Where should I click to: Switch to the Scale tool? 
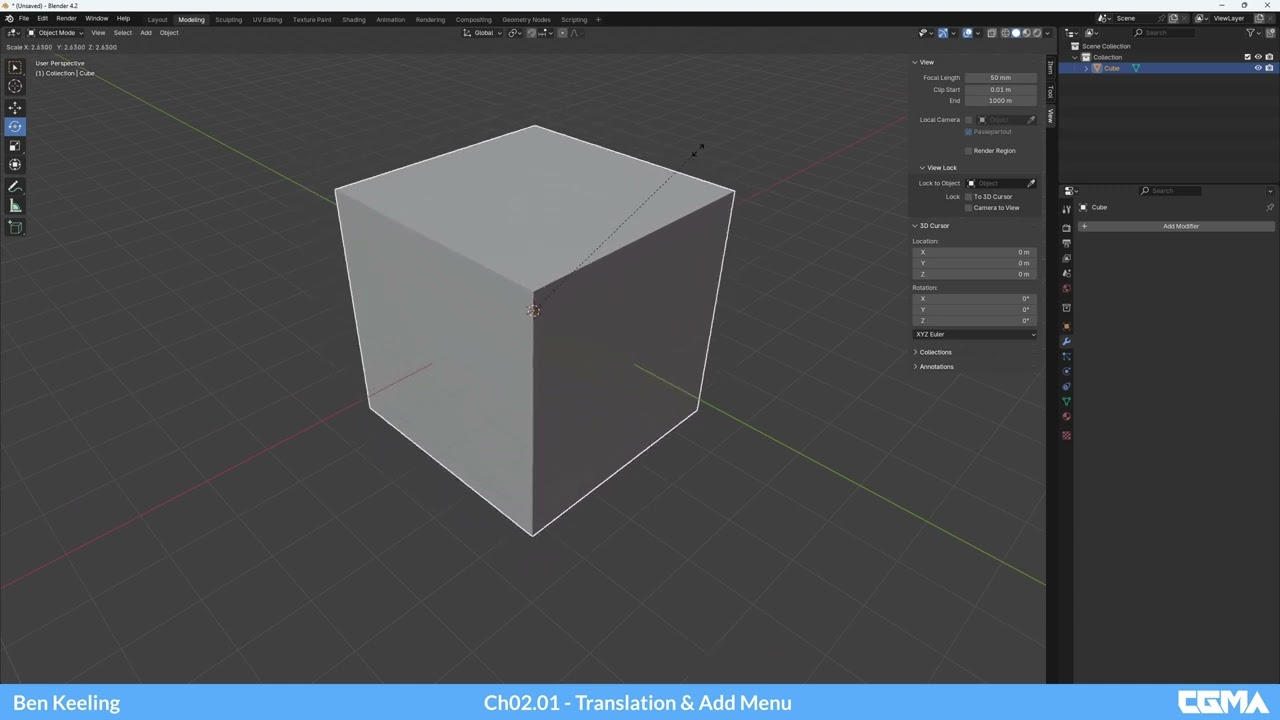[15, 146]
